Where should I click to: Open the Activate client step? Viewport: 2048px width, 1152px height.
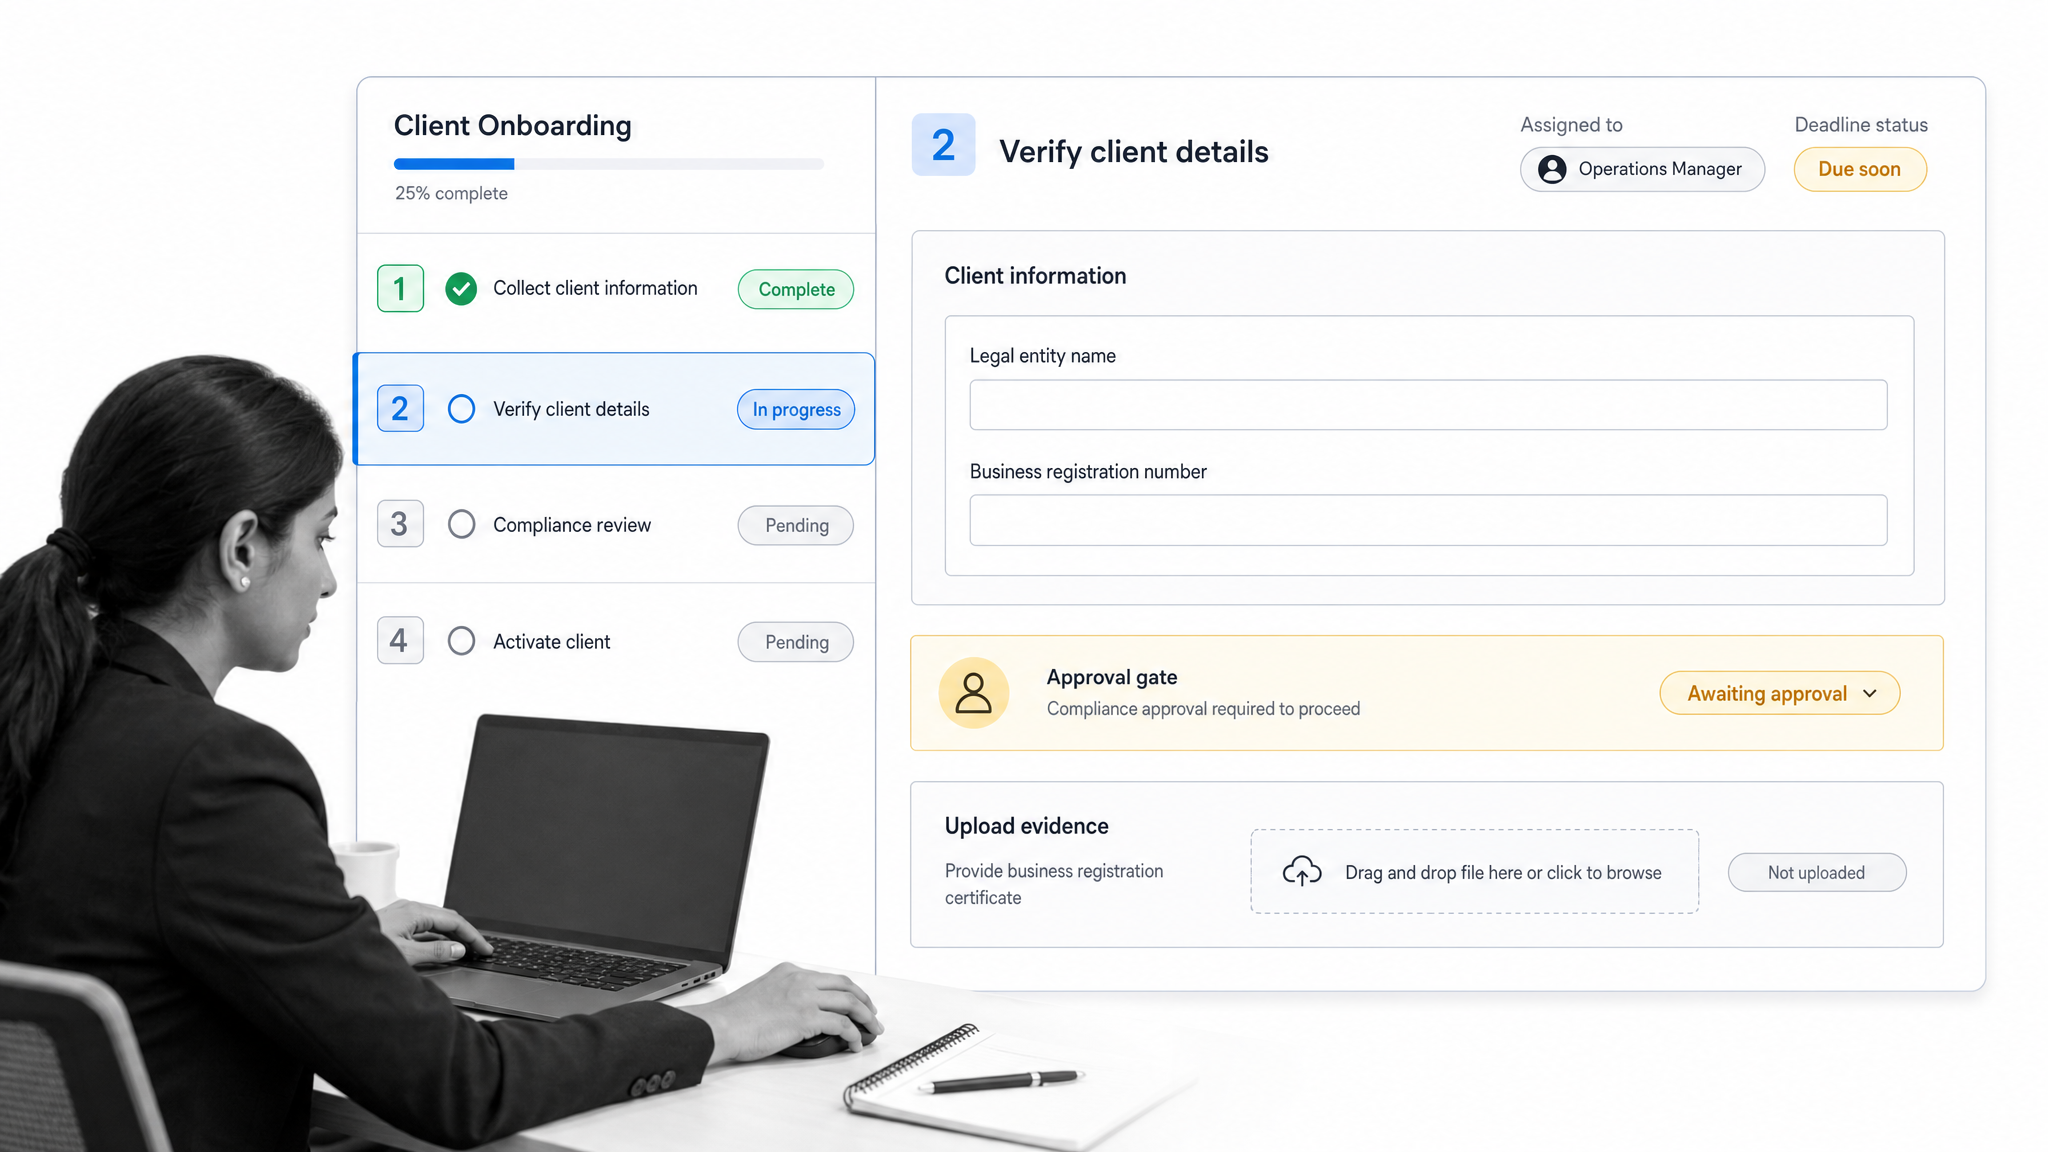[x=615, y=641]
